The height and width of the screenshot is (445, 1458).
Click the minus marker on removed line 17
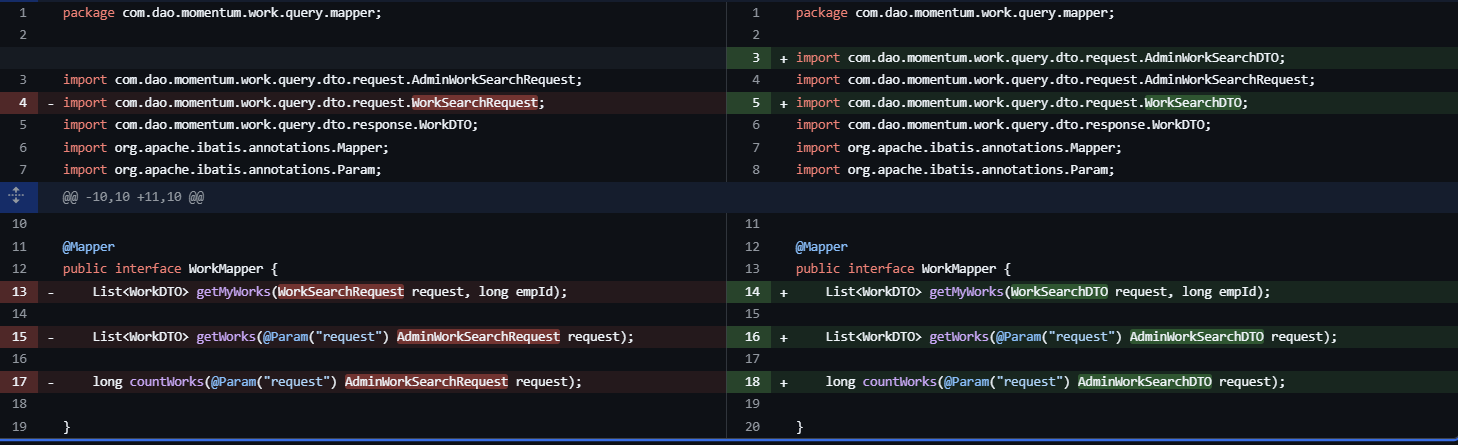pos(50,382)
